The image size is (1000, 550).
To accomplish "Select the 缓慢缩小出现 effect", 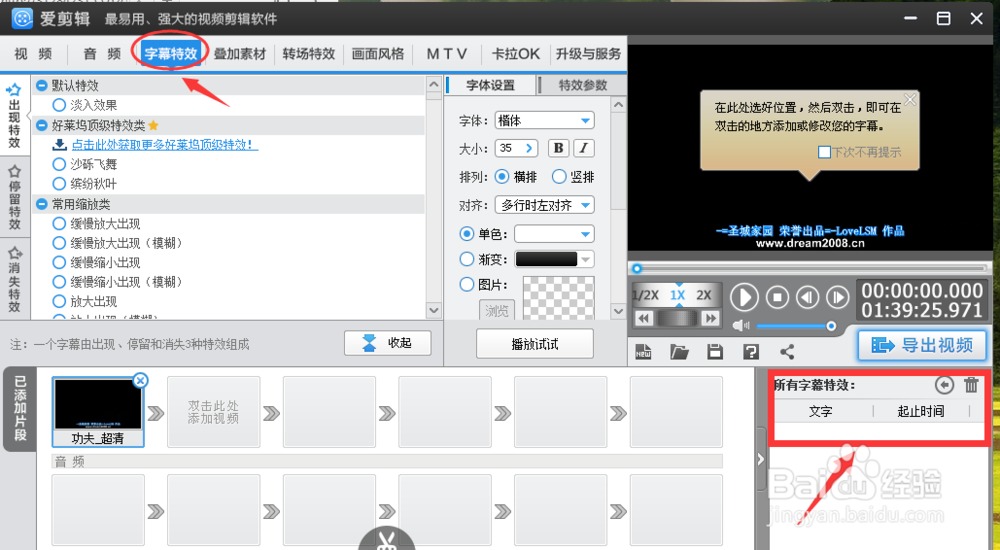I will [59, 262].
